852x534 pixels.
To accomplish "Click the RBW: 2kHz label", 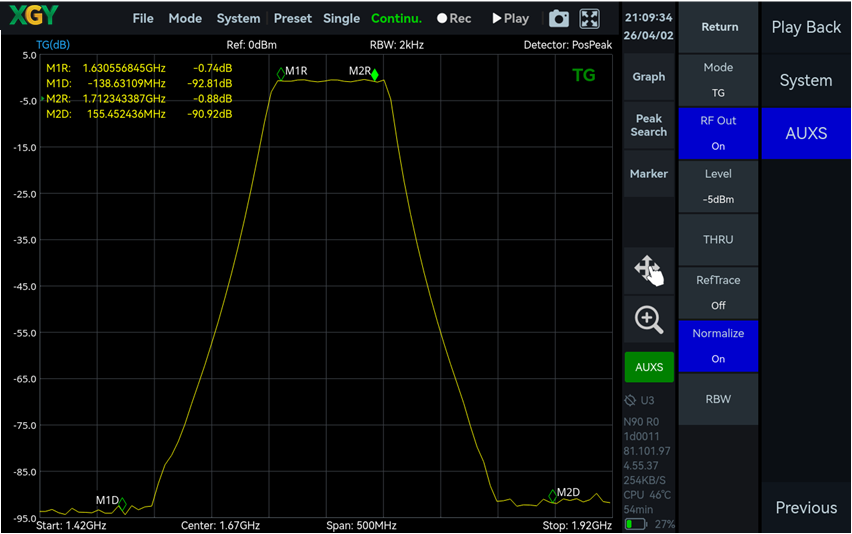I will point(397,45).
